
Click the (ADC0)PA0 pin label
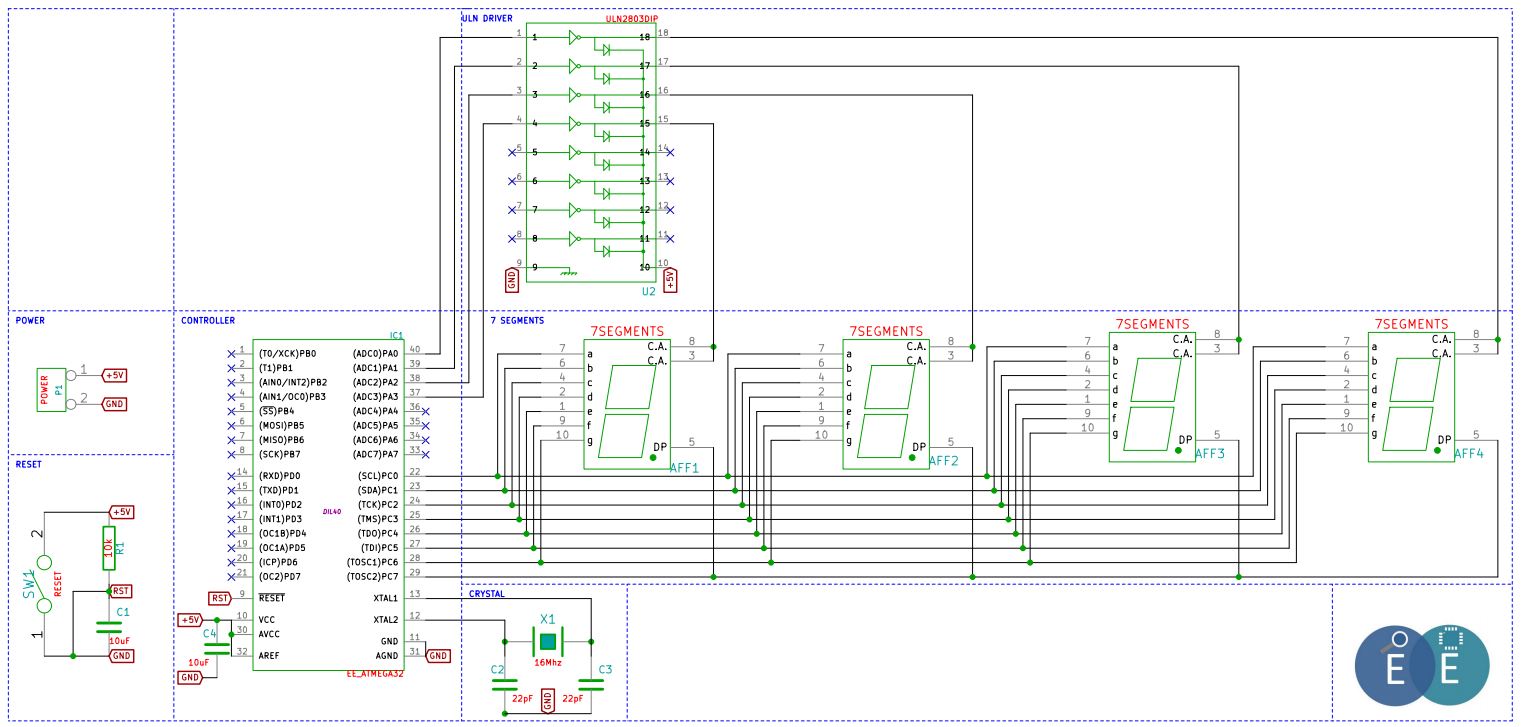[x=376, y=354]
